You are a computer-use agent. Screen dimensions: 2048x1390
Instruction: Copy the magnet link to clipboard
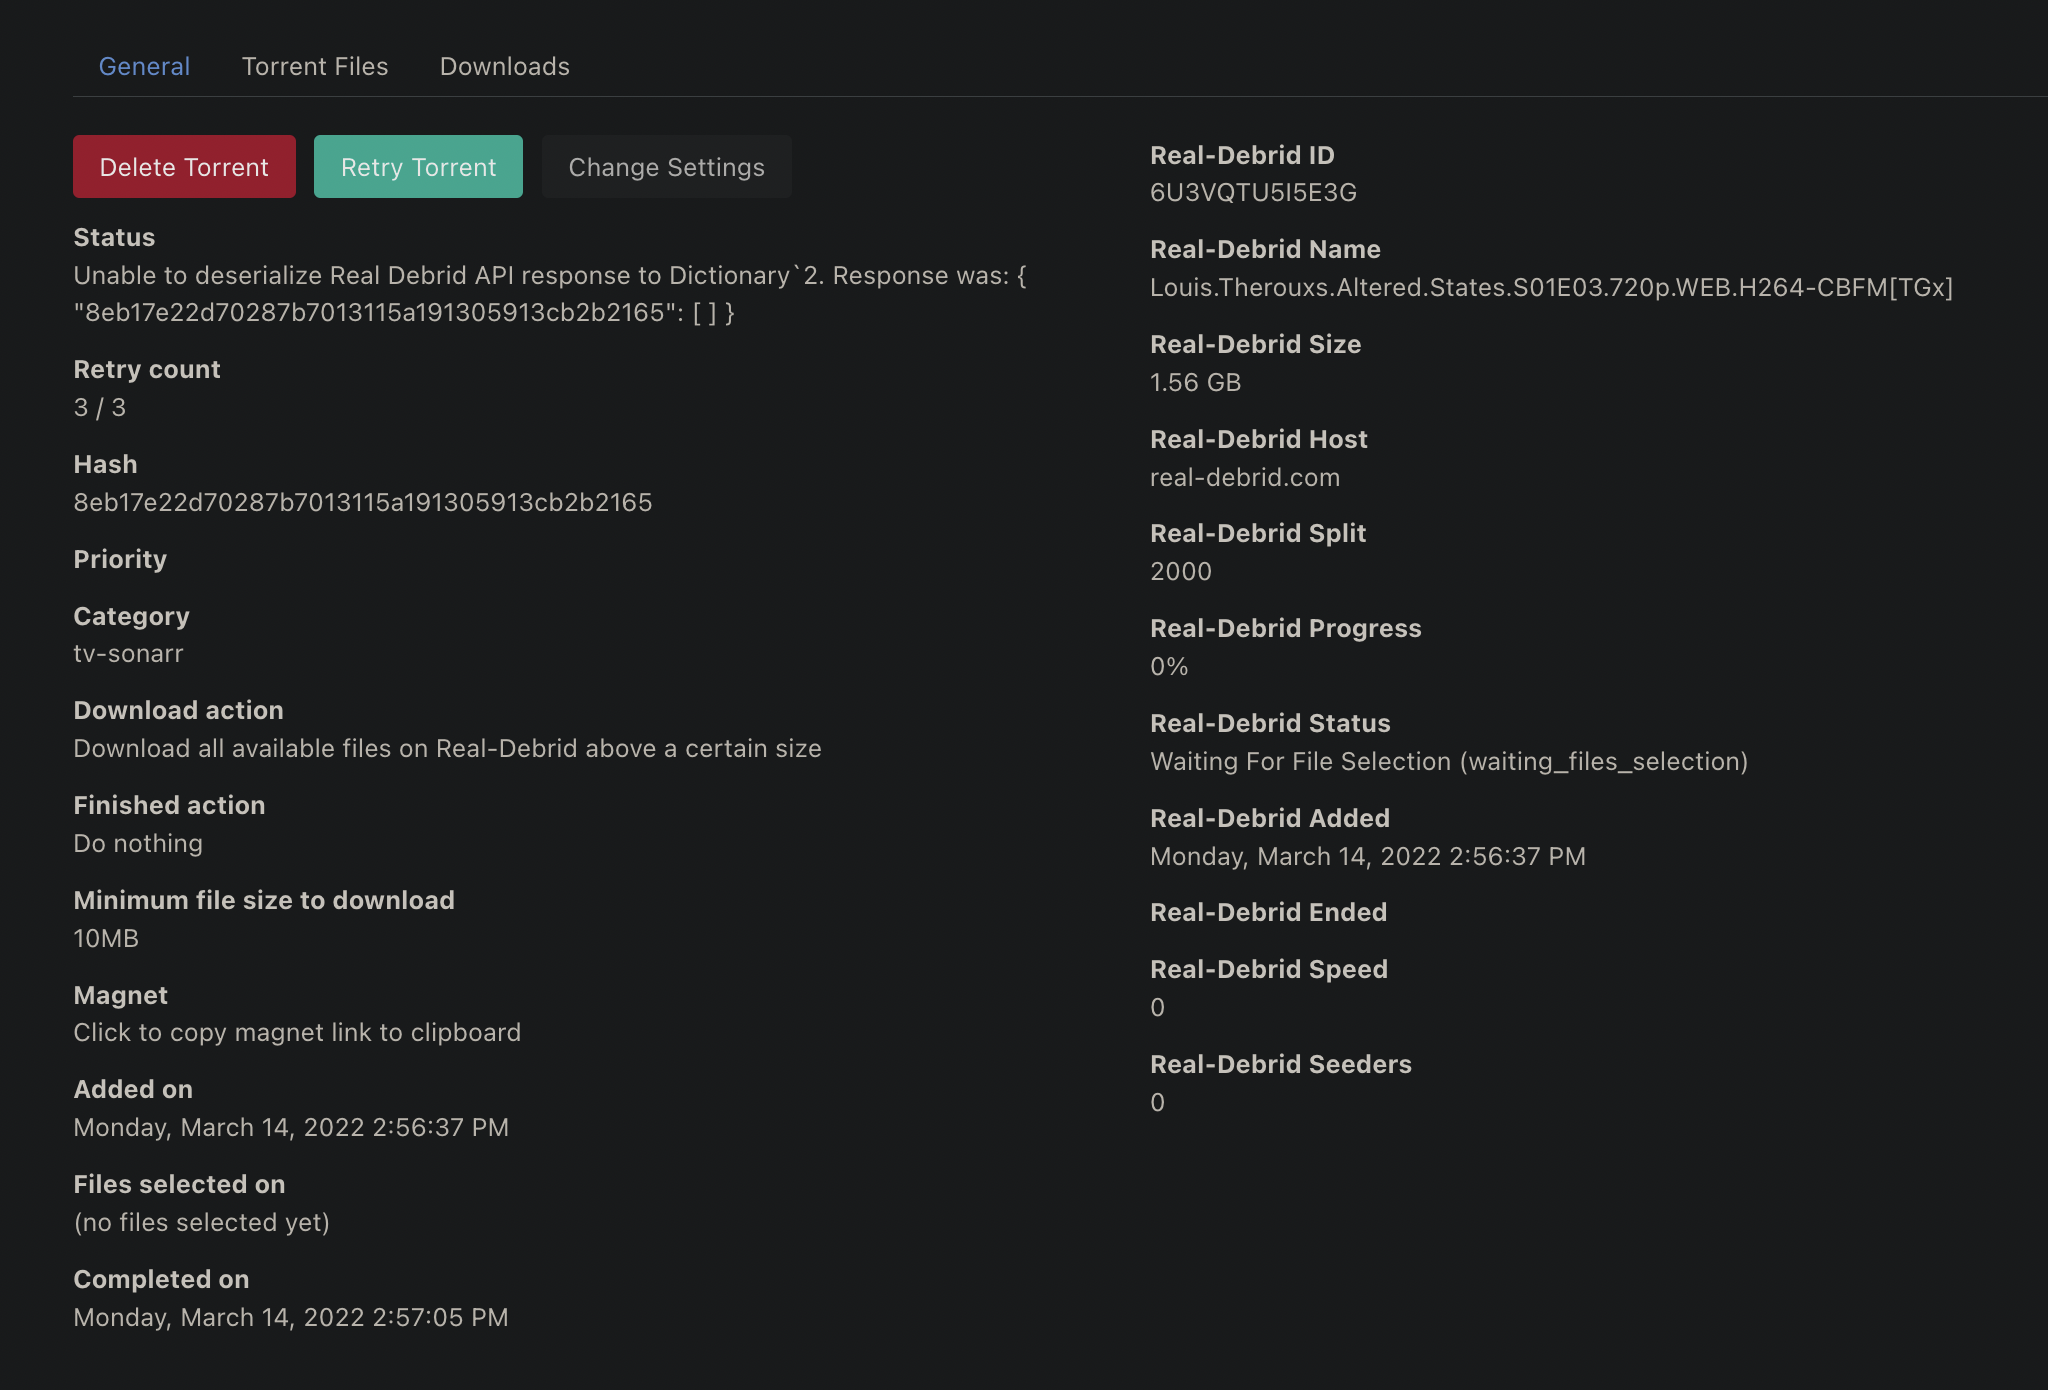(297, 1032)
